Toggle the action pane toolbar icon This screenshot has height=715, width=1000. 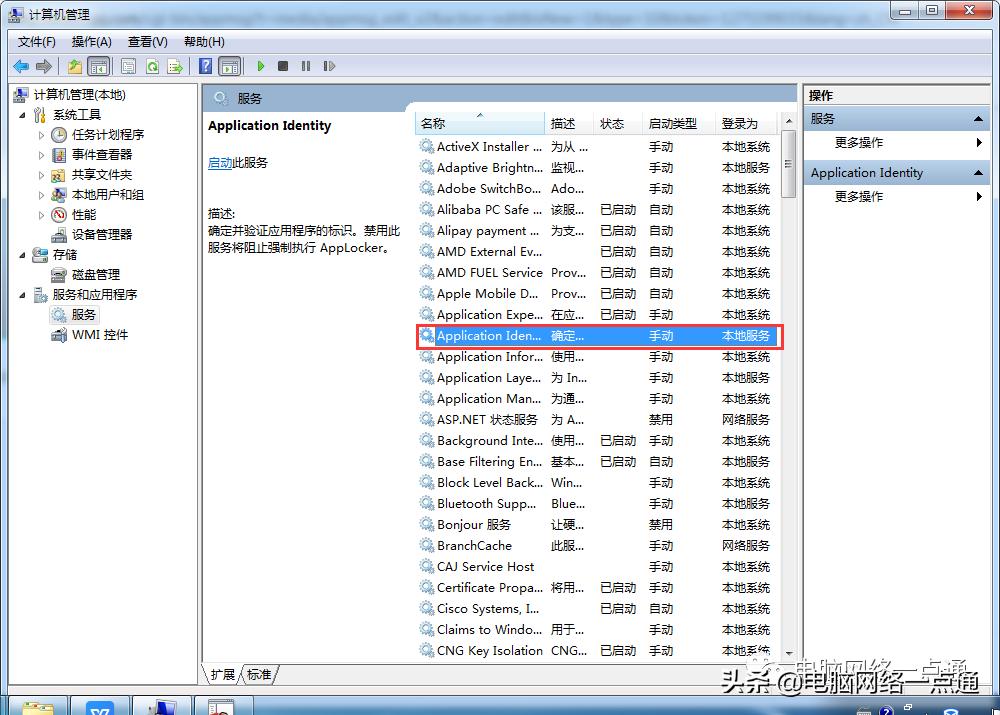point(230,66)
